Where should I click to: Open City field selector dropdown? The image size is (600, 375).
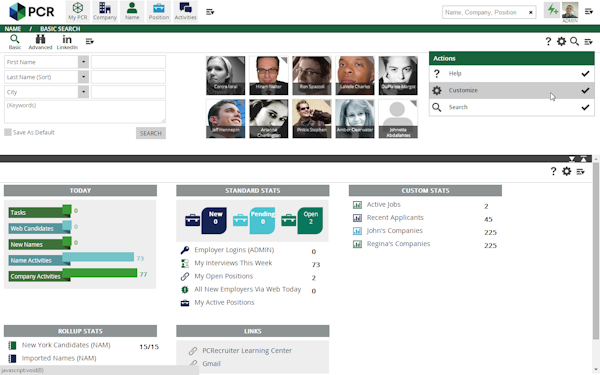83,92
